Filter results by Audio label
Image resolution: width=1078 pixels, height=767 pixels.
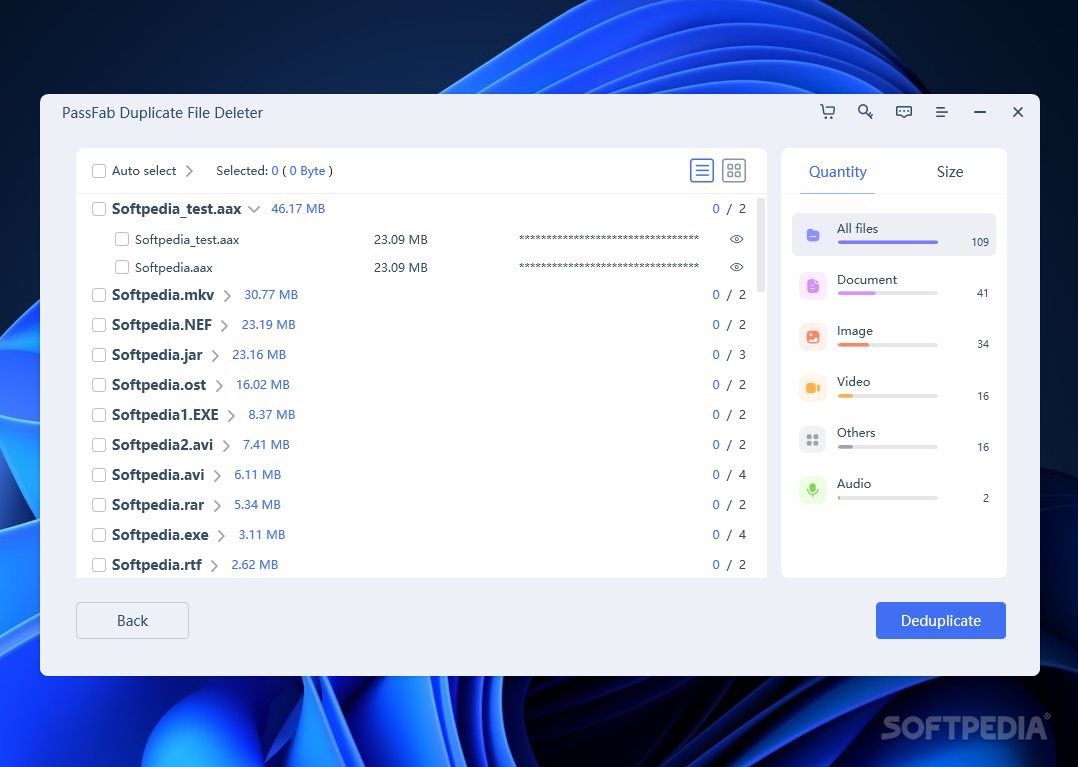coord(854,483)
